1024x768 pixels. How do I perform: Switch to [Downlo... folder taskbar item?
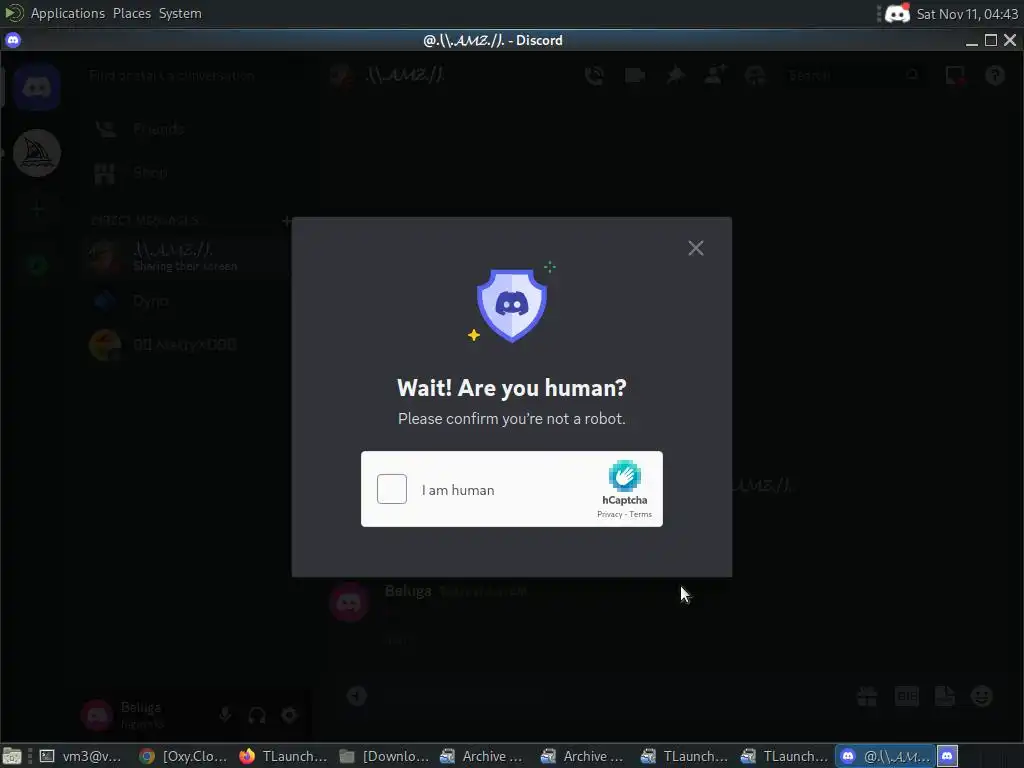coord(384,756)
